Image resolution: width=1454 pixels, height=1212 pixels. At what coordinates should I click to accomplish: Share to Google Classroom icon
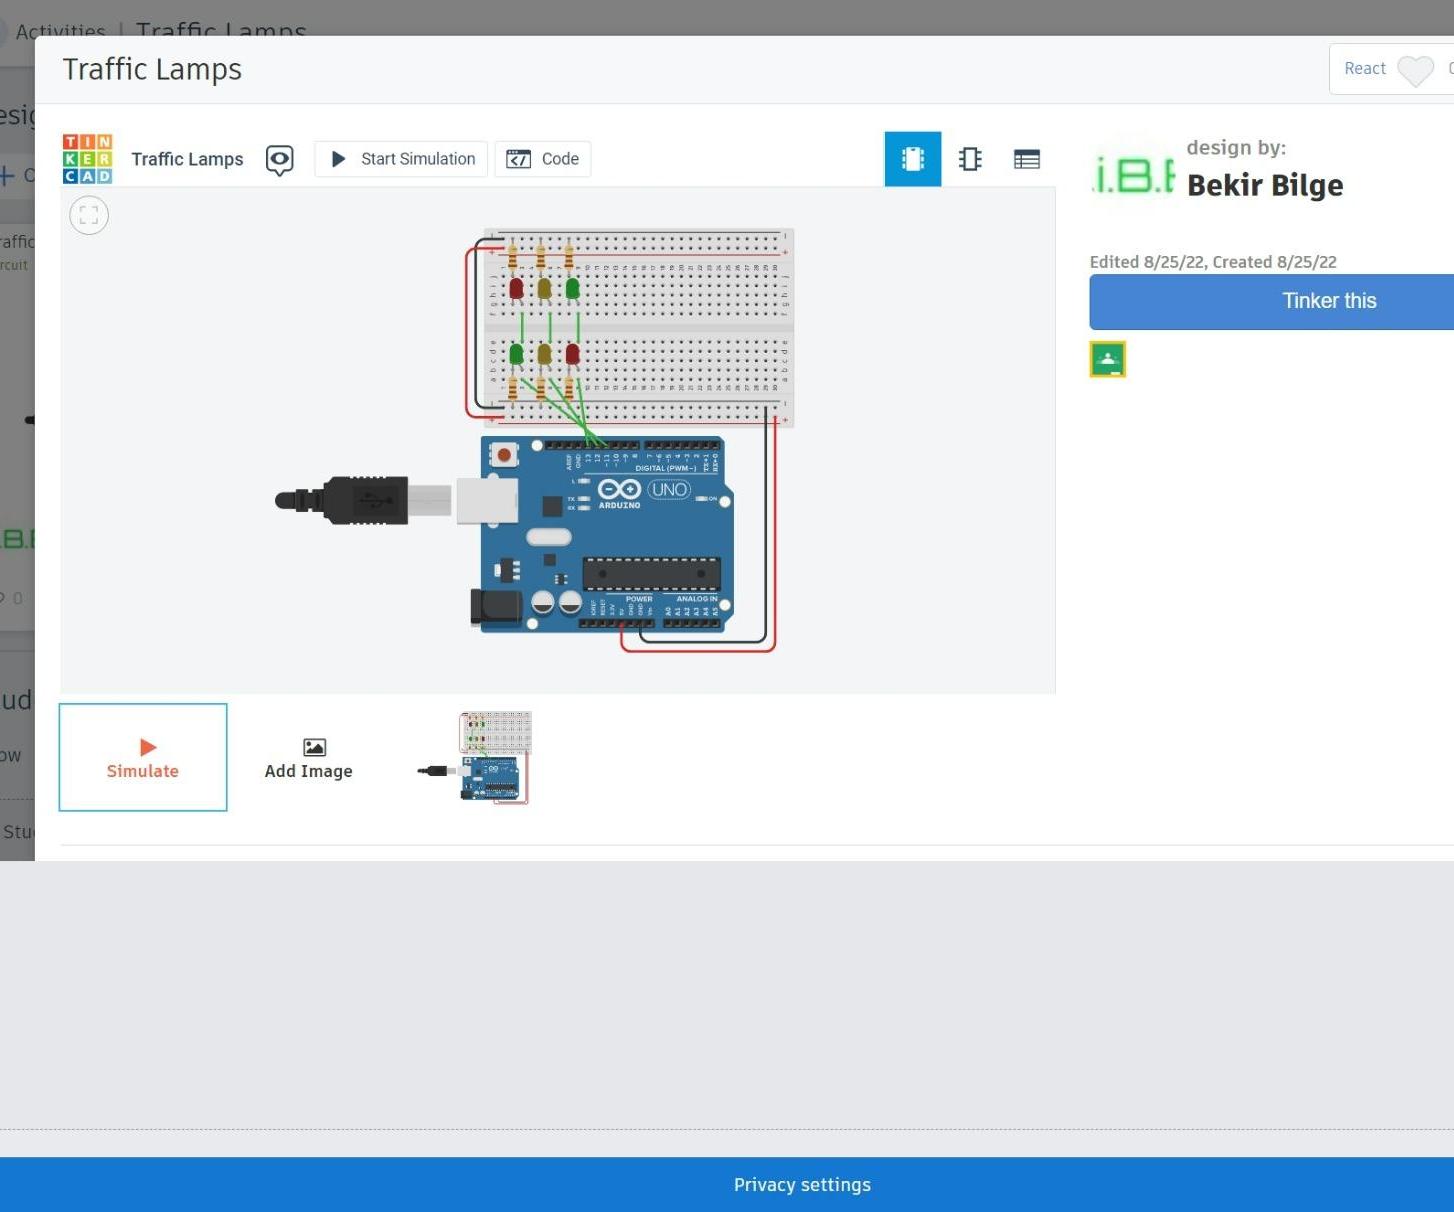coord(1107,360)
